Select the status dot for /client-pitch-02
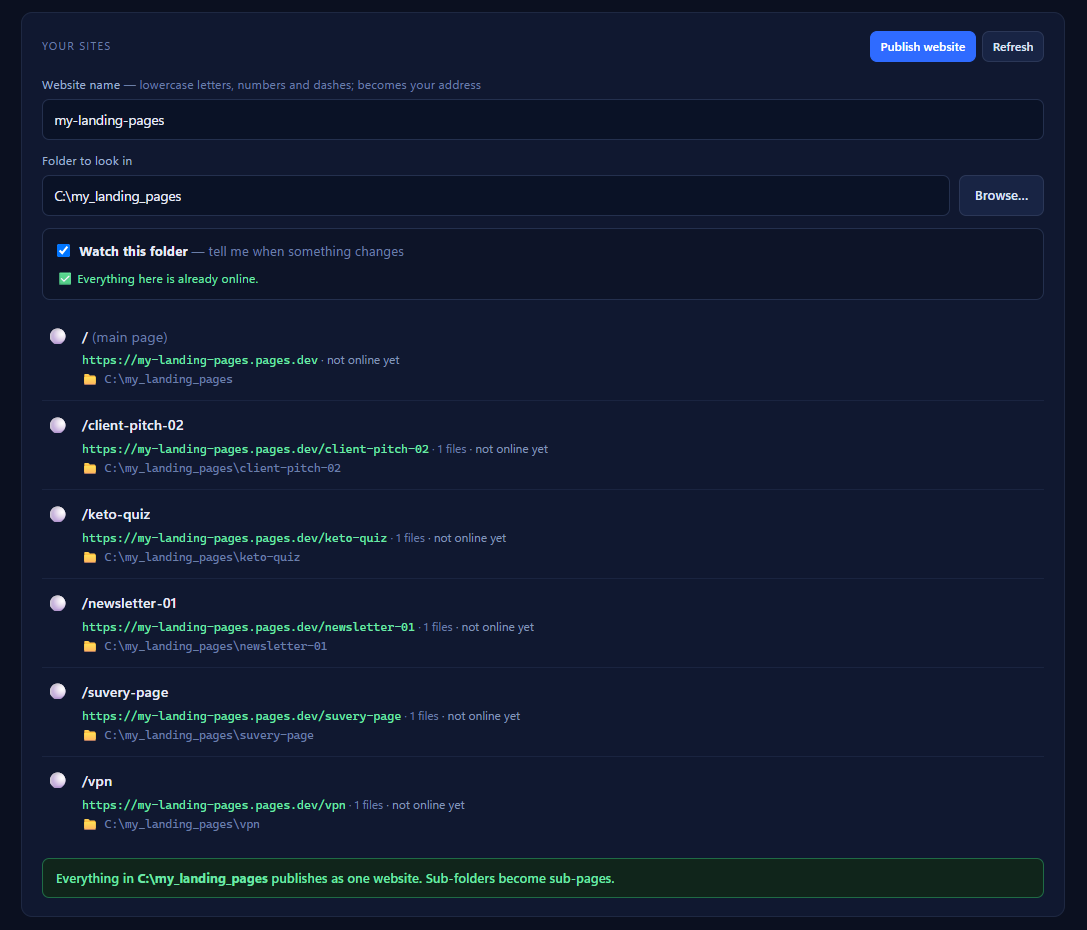 (58, 425)
